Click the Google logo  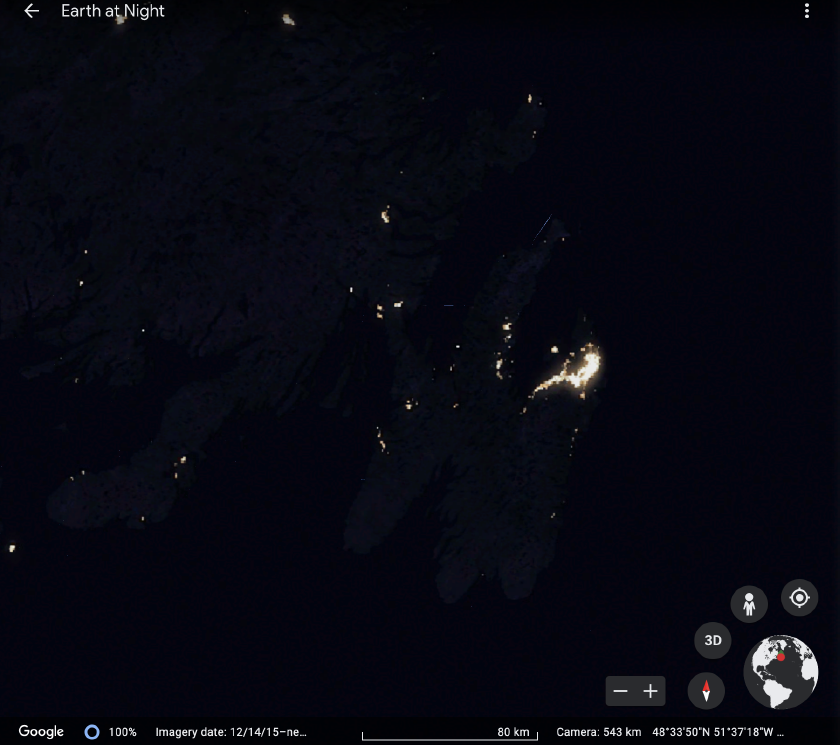(41, 732)
